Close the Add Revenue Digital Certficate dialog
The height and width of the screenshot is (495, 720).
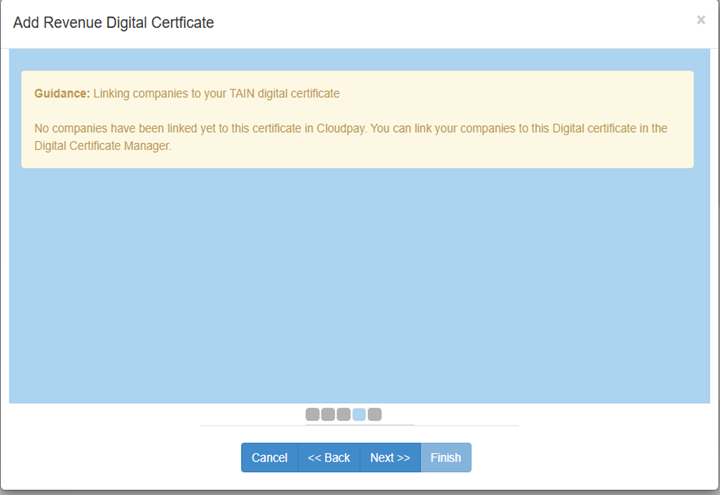[701, 19]
